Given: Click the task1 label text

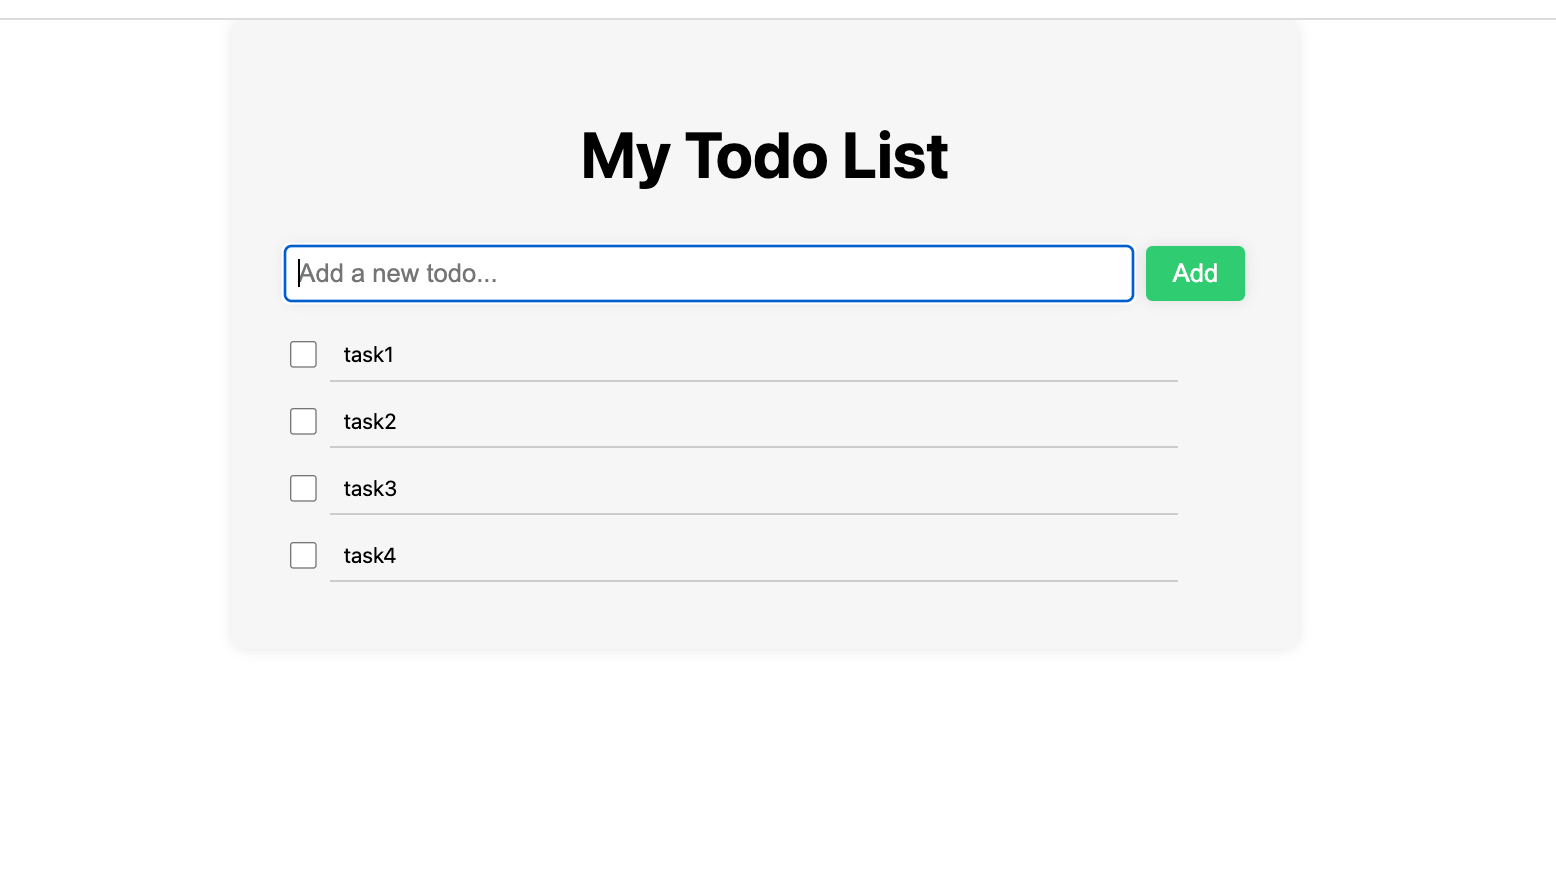Looking at the screenshot, I should 368,355.
